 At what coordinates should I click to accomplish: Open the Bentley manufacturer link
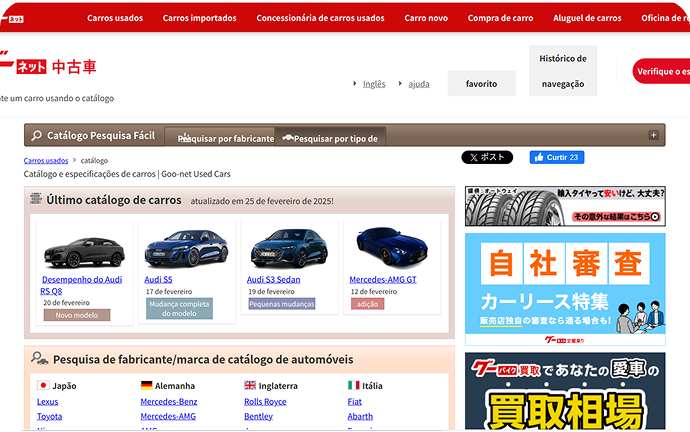[258, 416]
